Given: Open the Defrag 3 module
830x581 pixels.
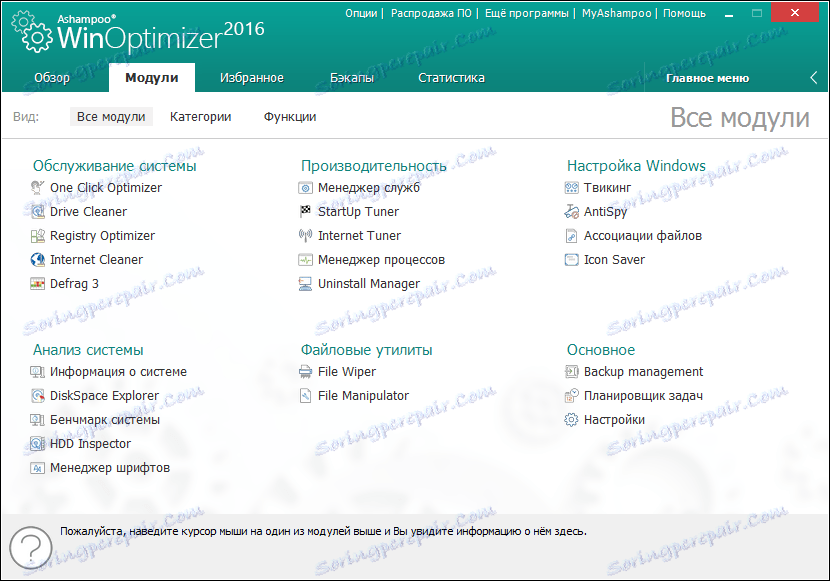Looking at the screenshot, I should click(x=75, y=283).
